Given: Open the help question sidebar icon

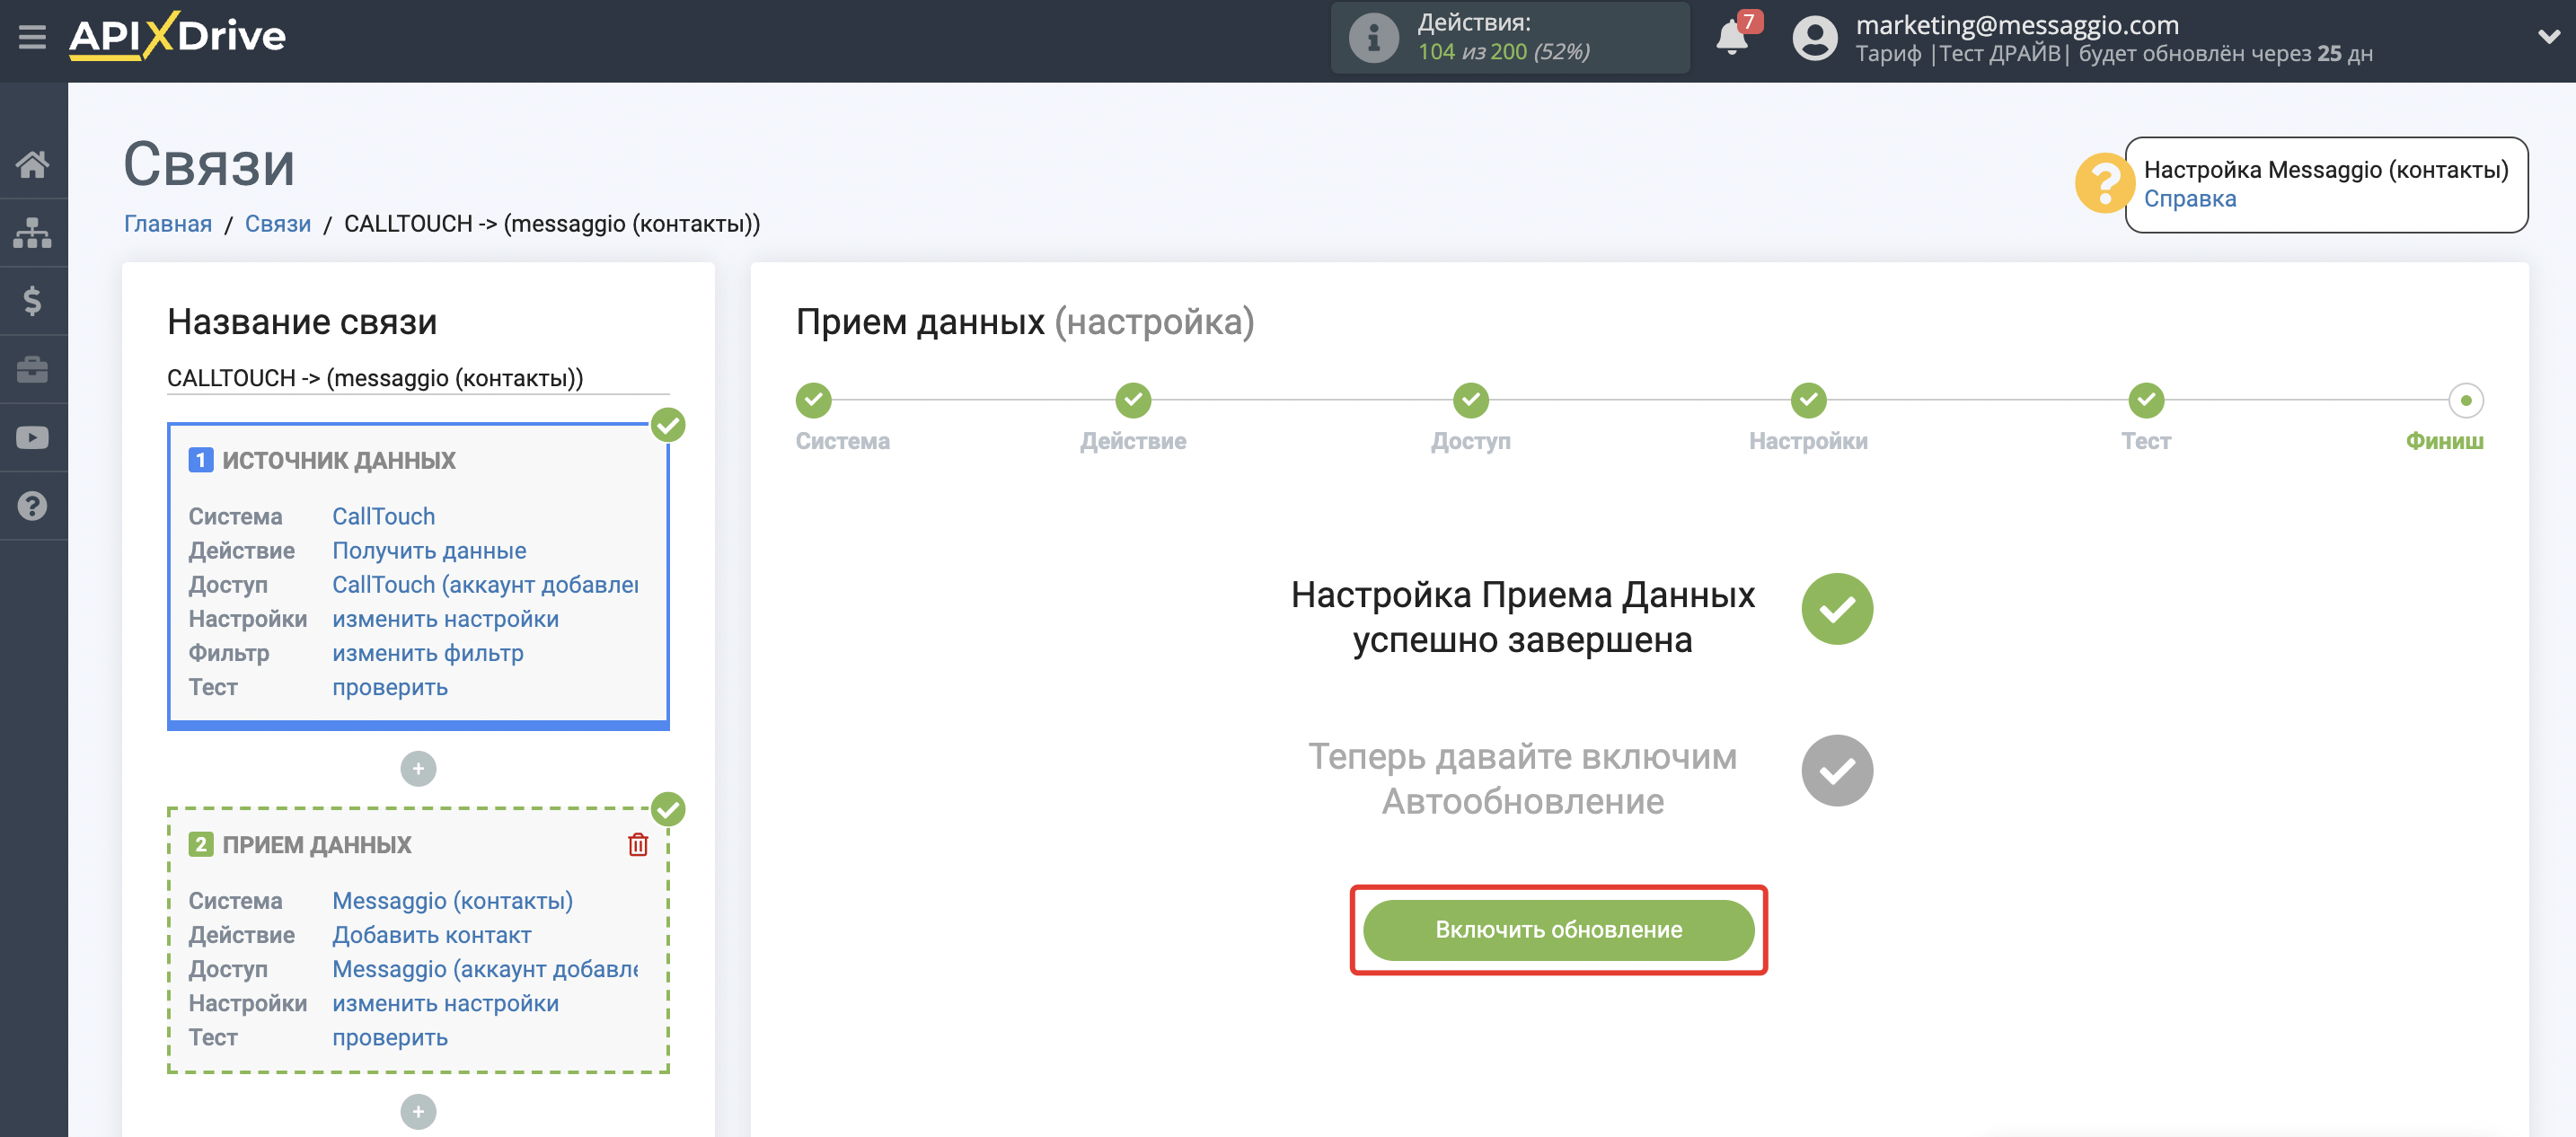Looking at the screenshot, I should 33,505.
